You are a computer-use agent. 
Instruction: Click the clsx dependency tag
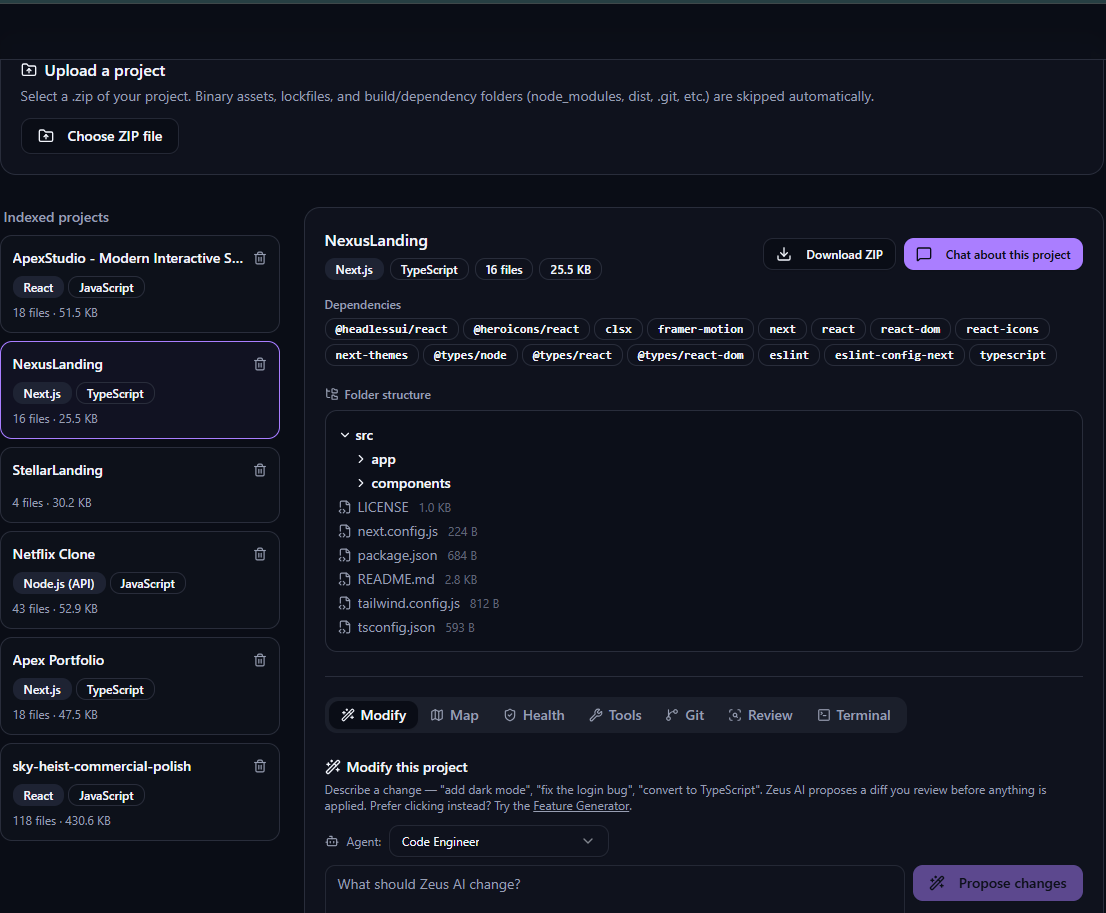tap(619, 329)
